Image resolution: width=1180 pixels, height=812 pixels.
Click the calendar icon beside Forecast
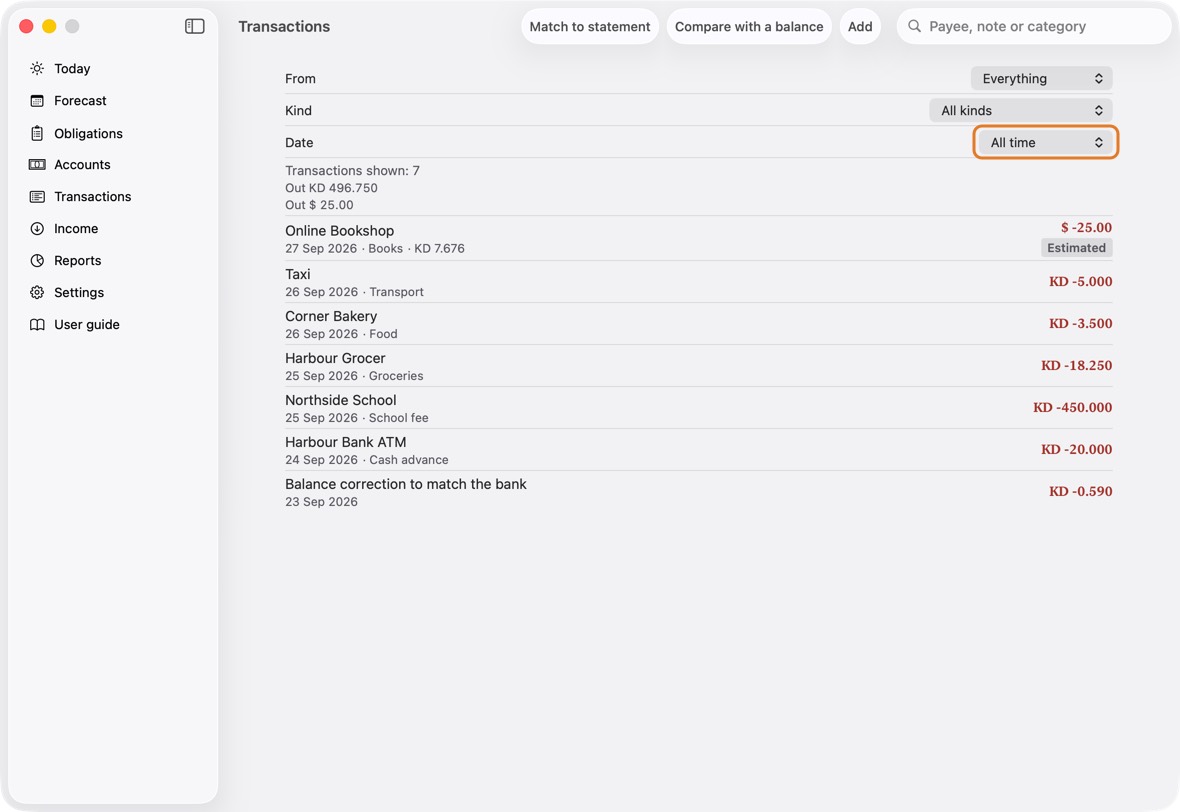pyautogui.click(x=37, y=101)
